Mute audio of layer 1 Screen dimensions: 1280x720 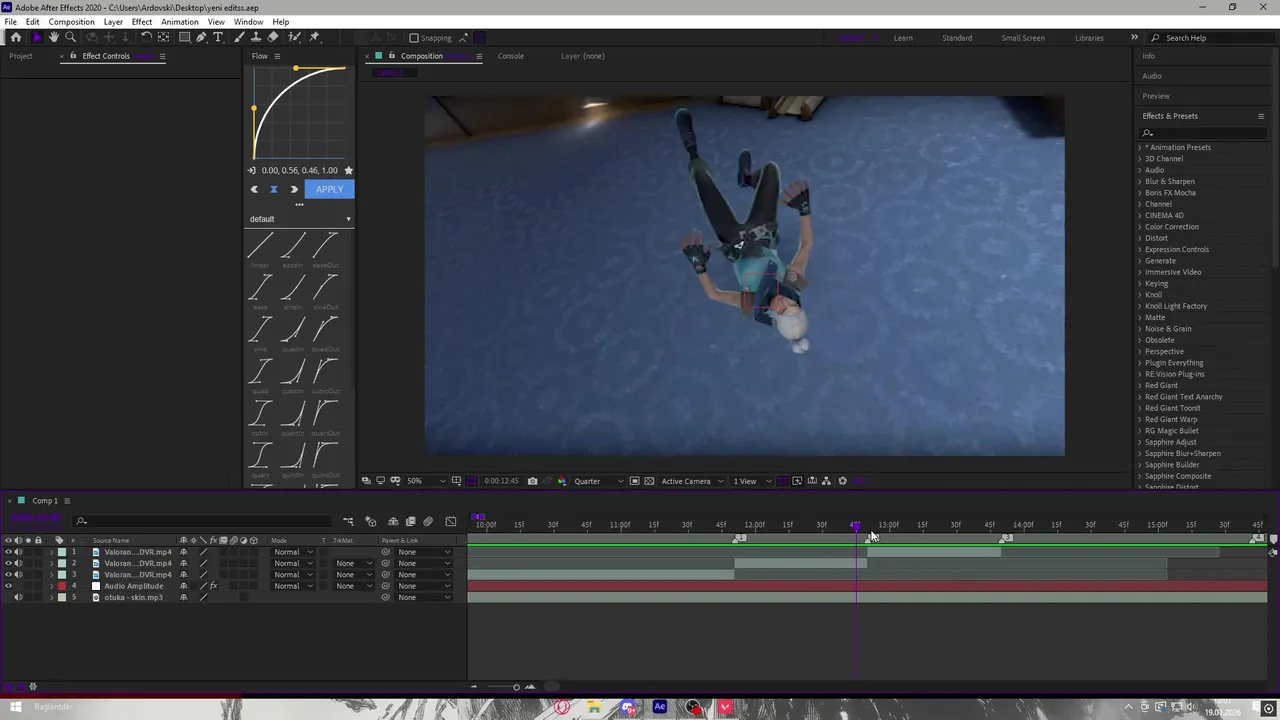point(18,552)
